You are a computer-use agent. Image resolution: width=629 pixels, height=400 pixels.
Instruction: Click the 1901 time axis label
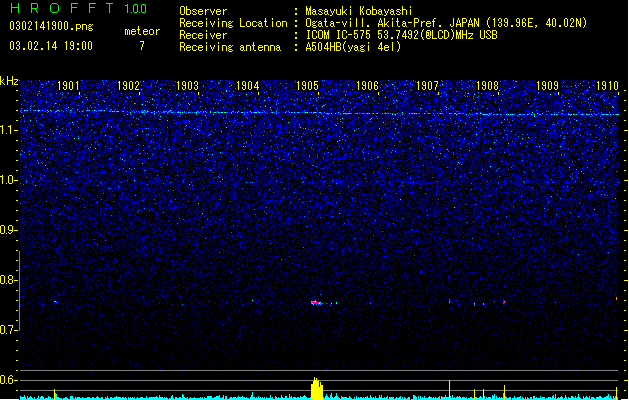(68, 86)
